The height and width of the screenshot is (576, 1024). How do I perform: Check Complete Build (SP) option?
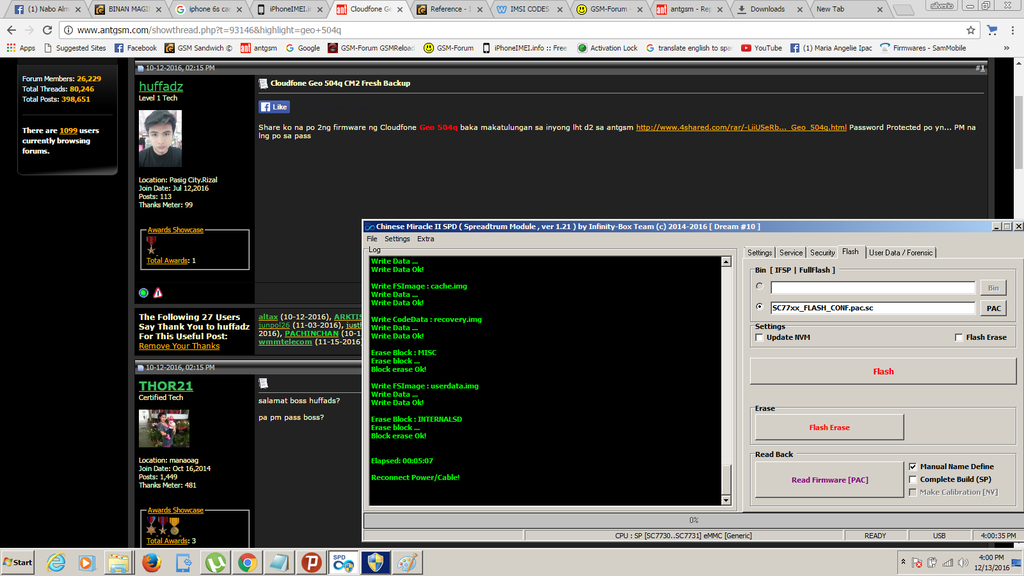click(912, 479)
